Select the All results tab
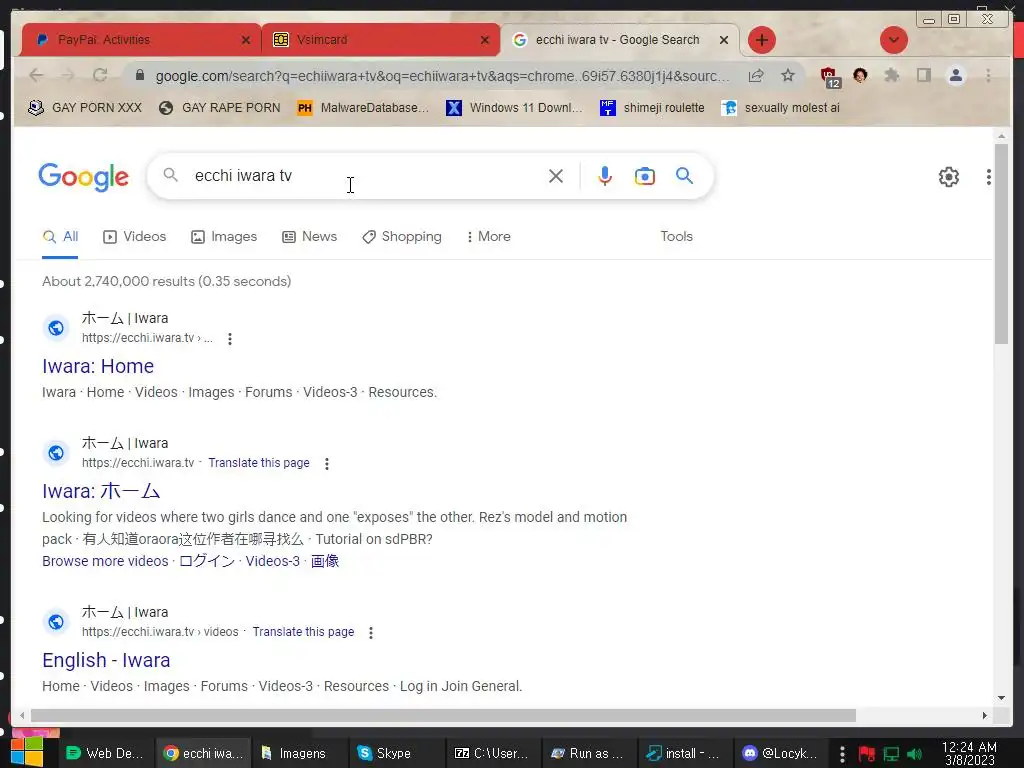The height and width of the screenshot is (768, 1024). pyautogui.click(x=60, y=237)
